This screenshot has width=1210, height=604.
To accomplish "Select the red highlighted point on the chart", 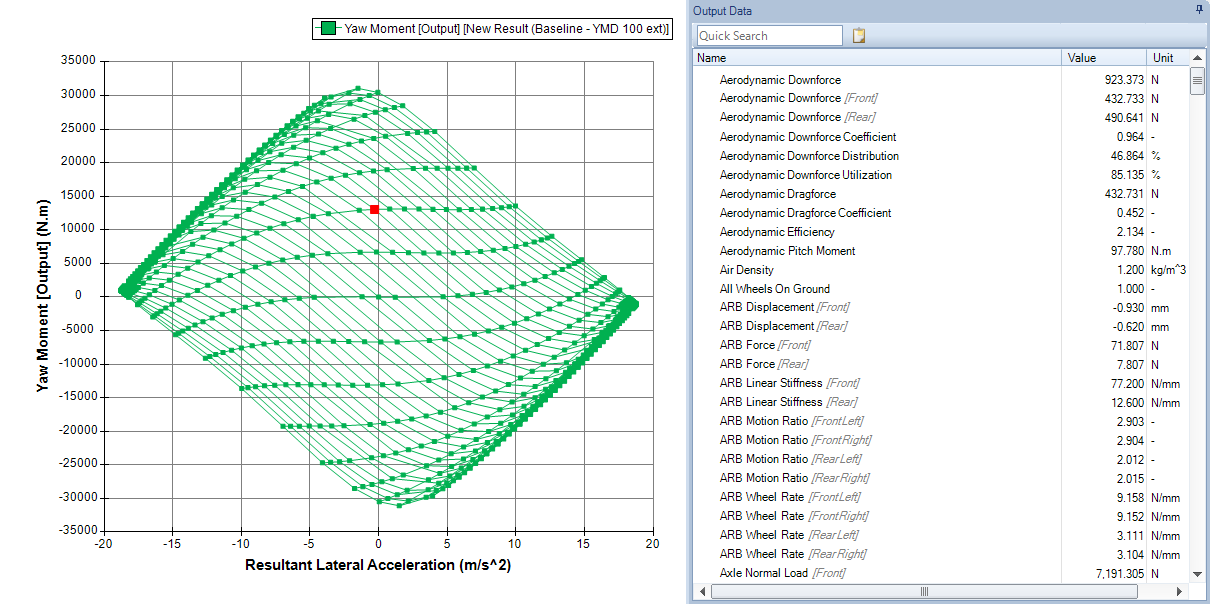I will (374, 209).
